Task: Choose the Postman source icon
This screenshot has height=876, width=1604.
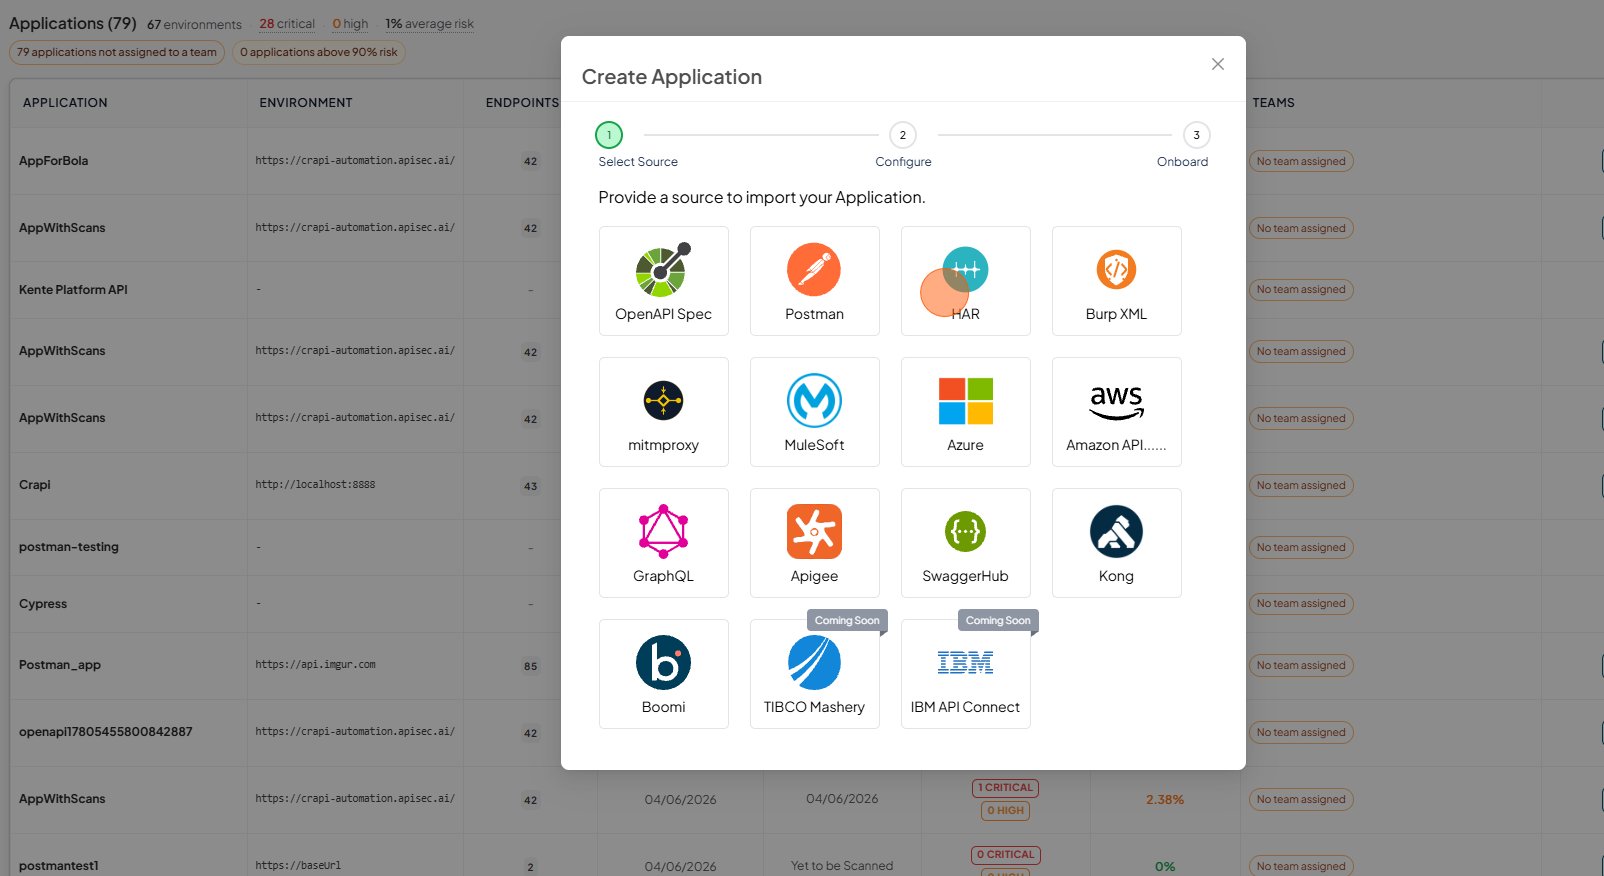Action: tap(814, 270)
